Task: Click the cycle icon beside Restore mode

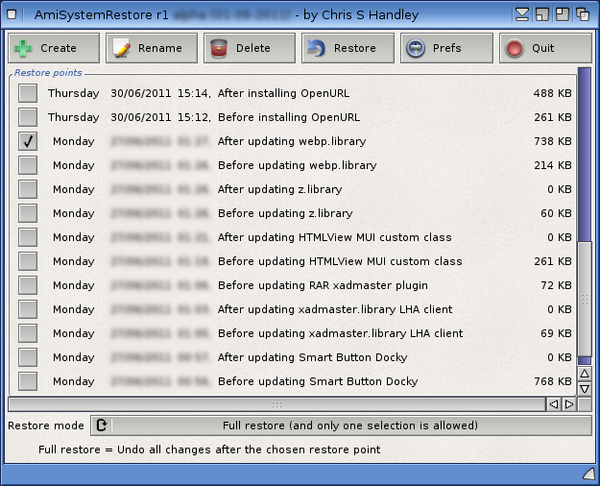Action: (101, 426)
